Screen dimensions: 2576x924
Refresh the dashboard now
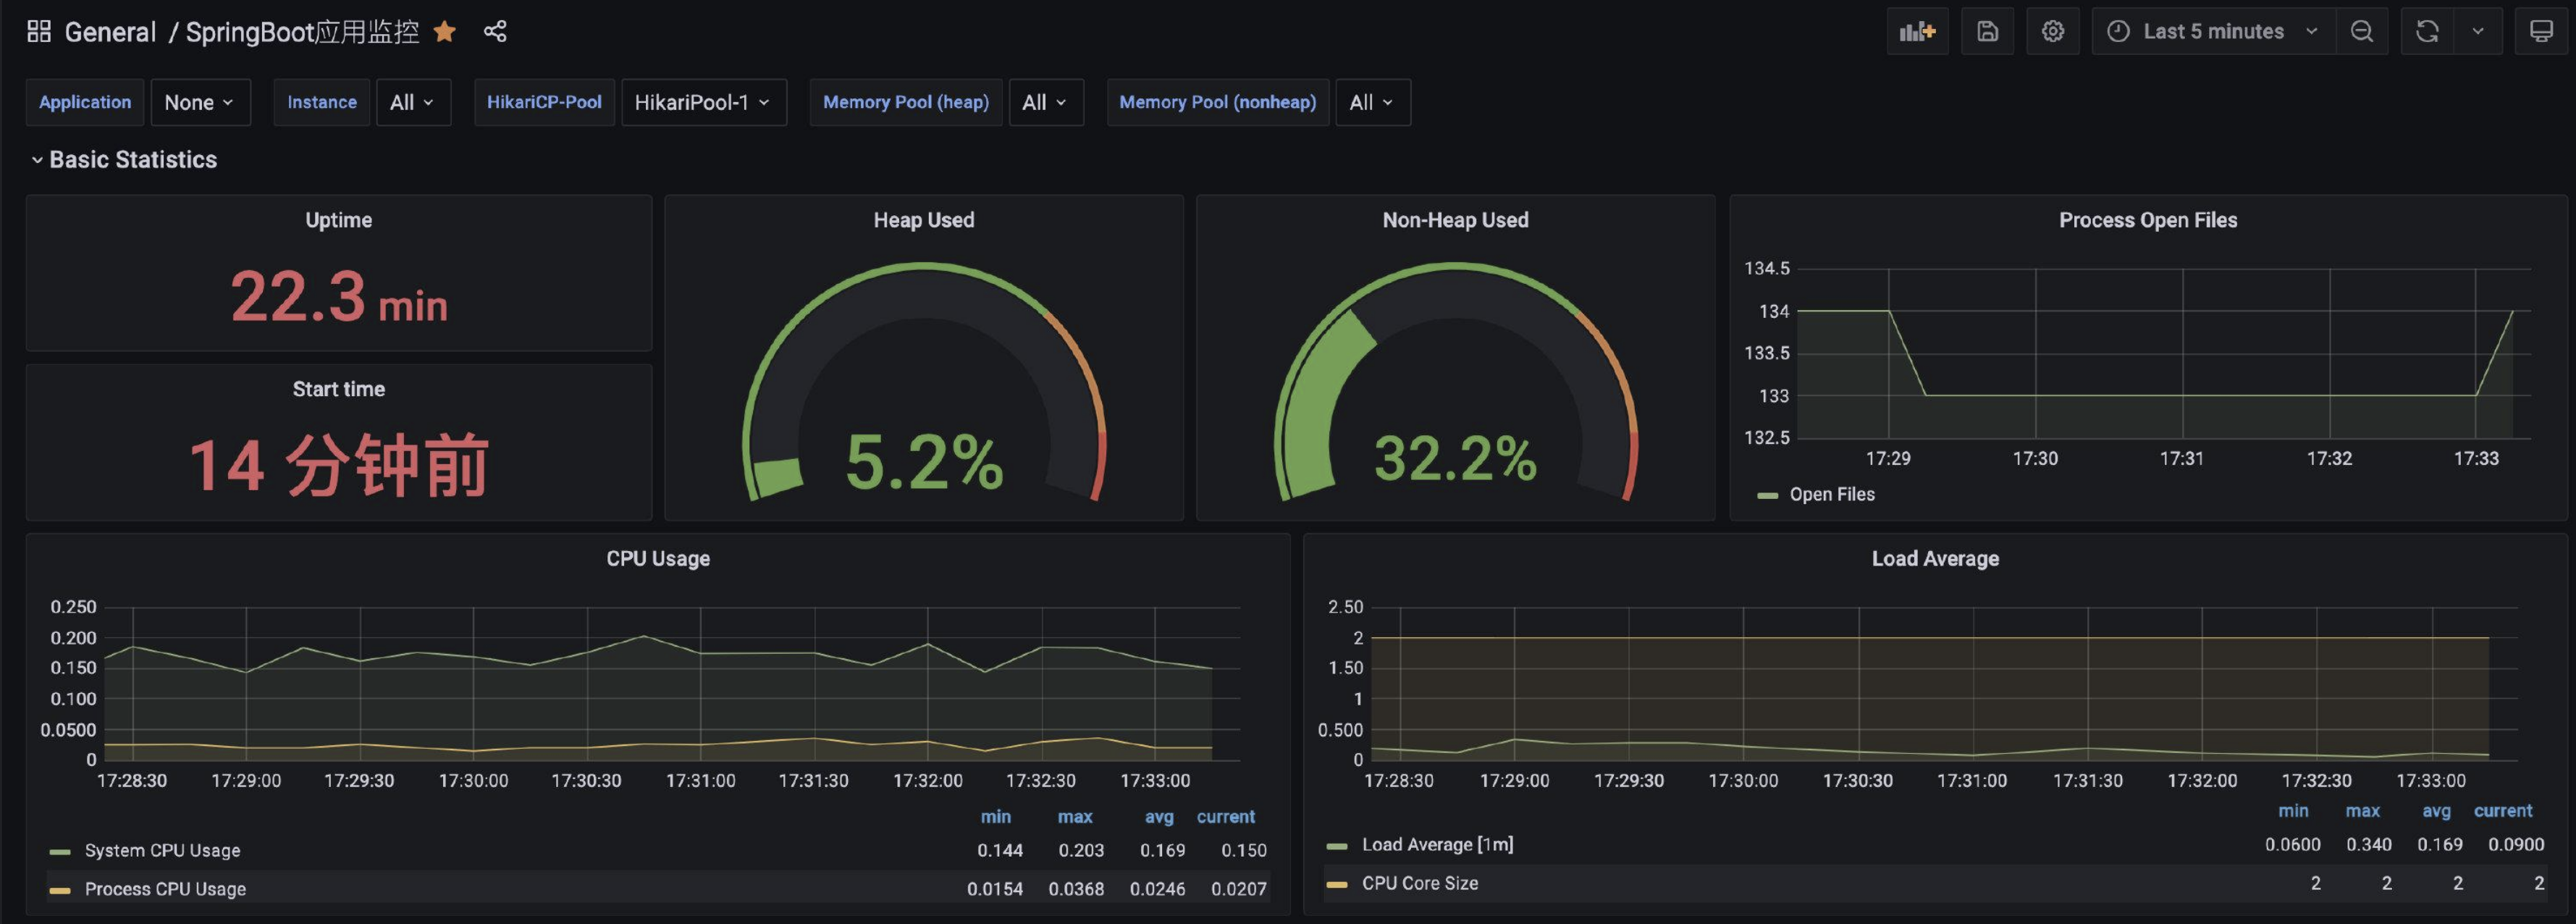coord(2427,32)
